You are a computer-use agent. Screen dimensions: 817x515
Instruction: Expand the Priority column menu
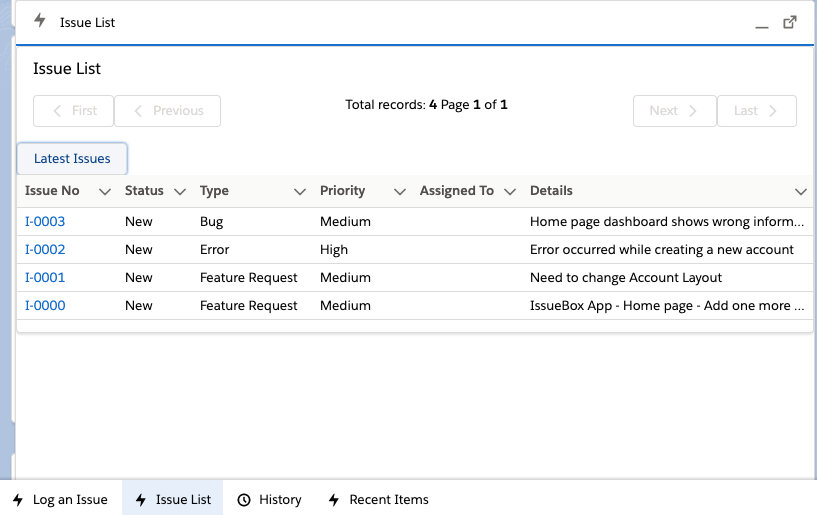400,191
